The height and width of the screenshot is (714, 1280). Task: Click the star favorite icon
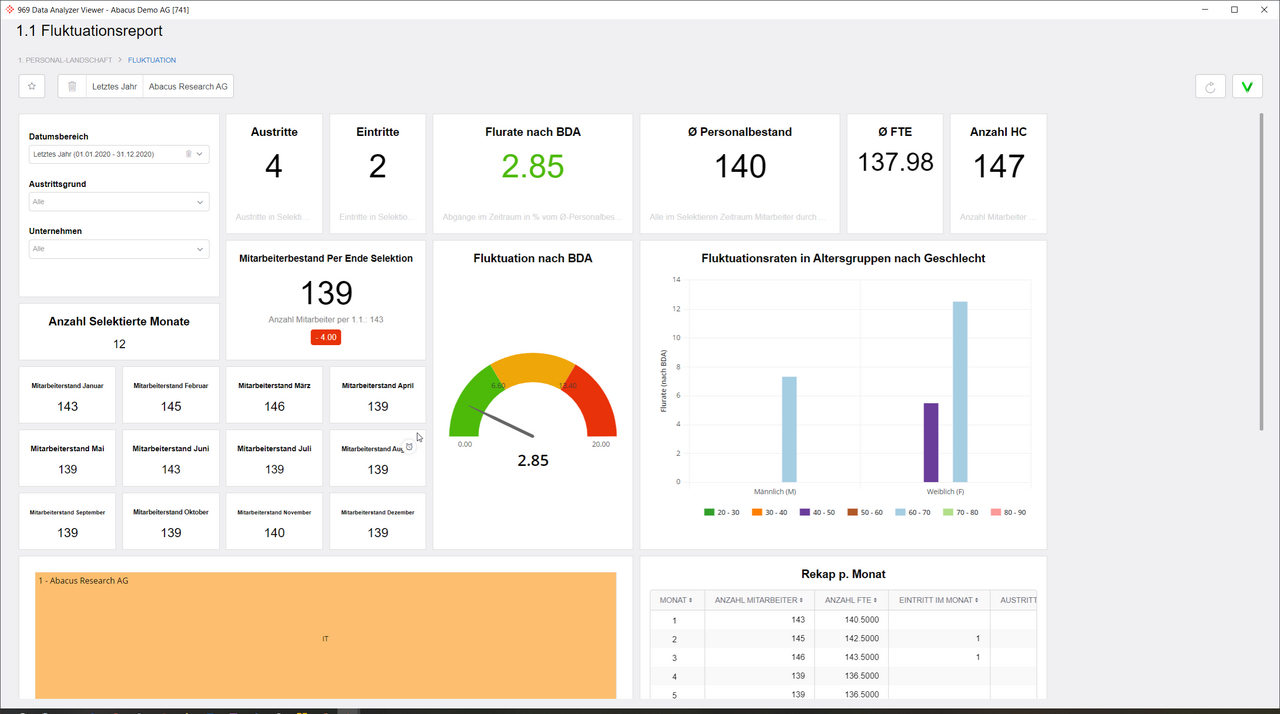32,86
